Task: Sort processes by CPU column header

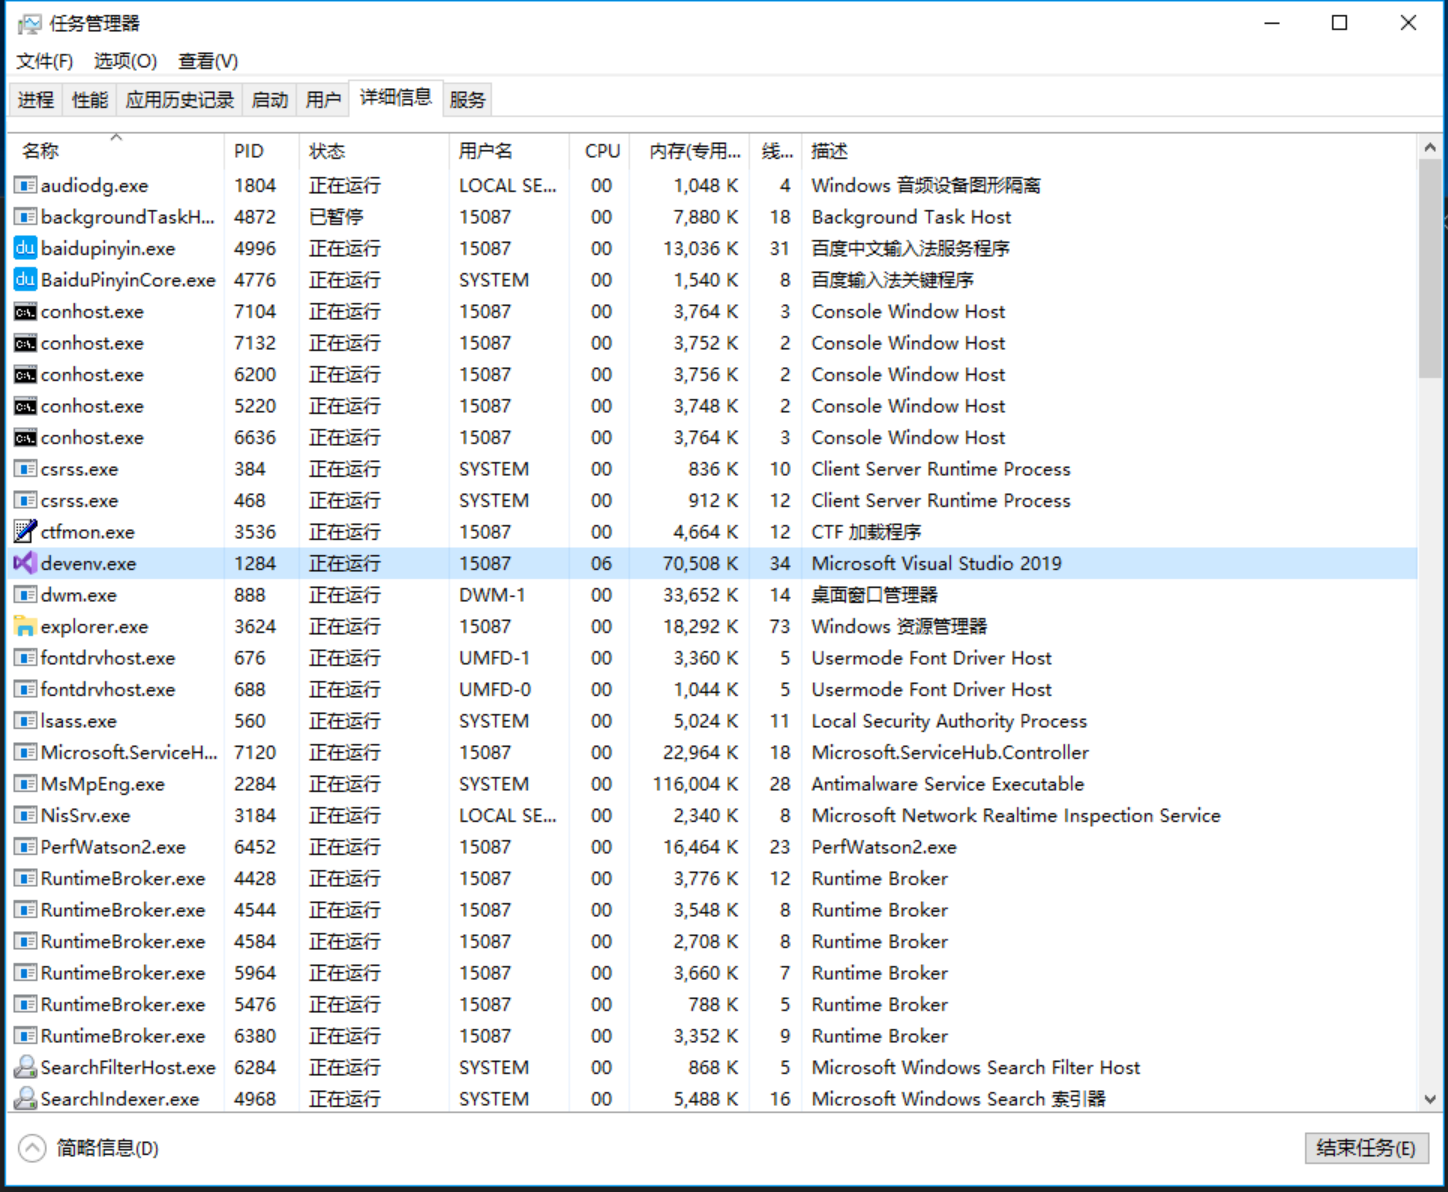Action: coord(602,151)
